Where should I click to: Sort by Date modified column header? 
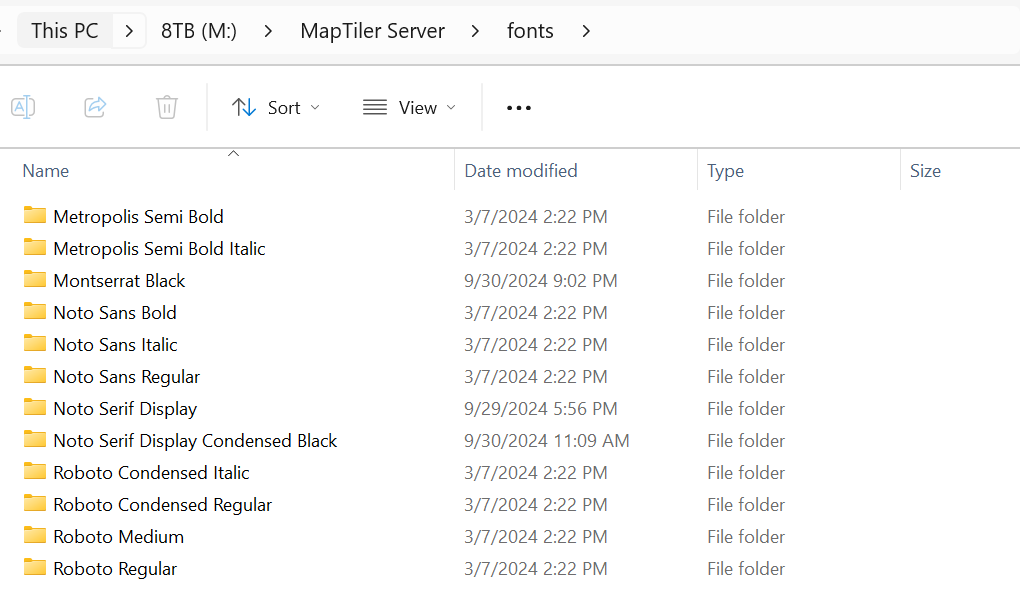coord(520,171)
